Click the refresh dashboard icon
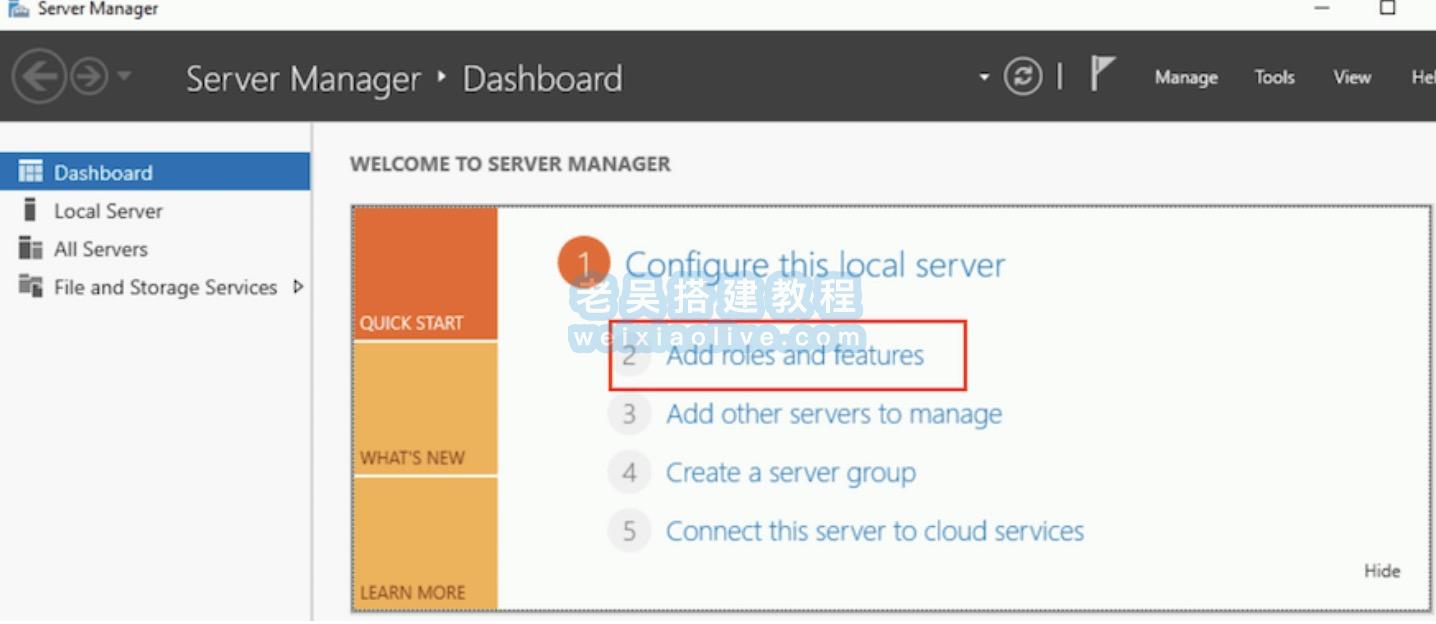This screenshot has height=624, width=1436. click(x=1022, y=77)
